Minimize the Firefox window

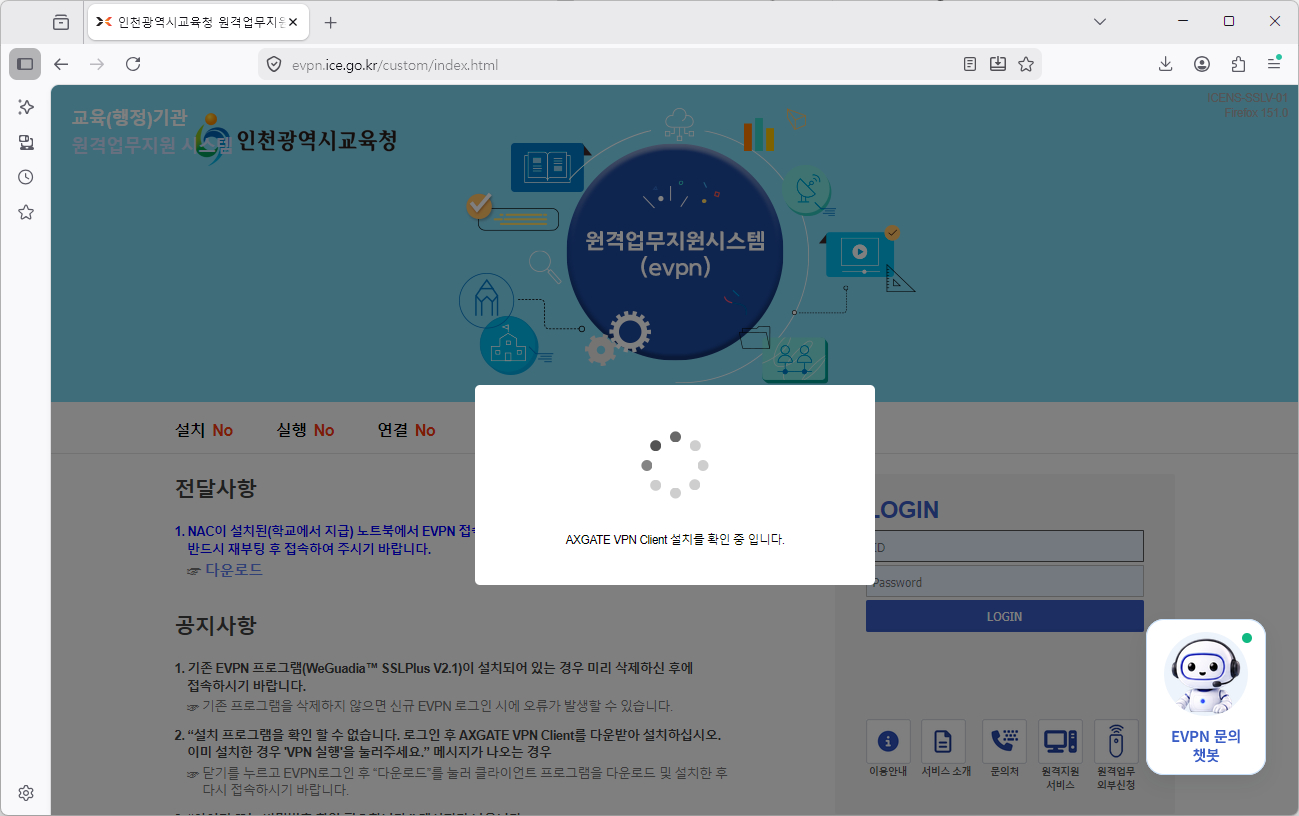click(1183, 21)
